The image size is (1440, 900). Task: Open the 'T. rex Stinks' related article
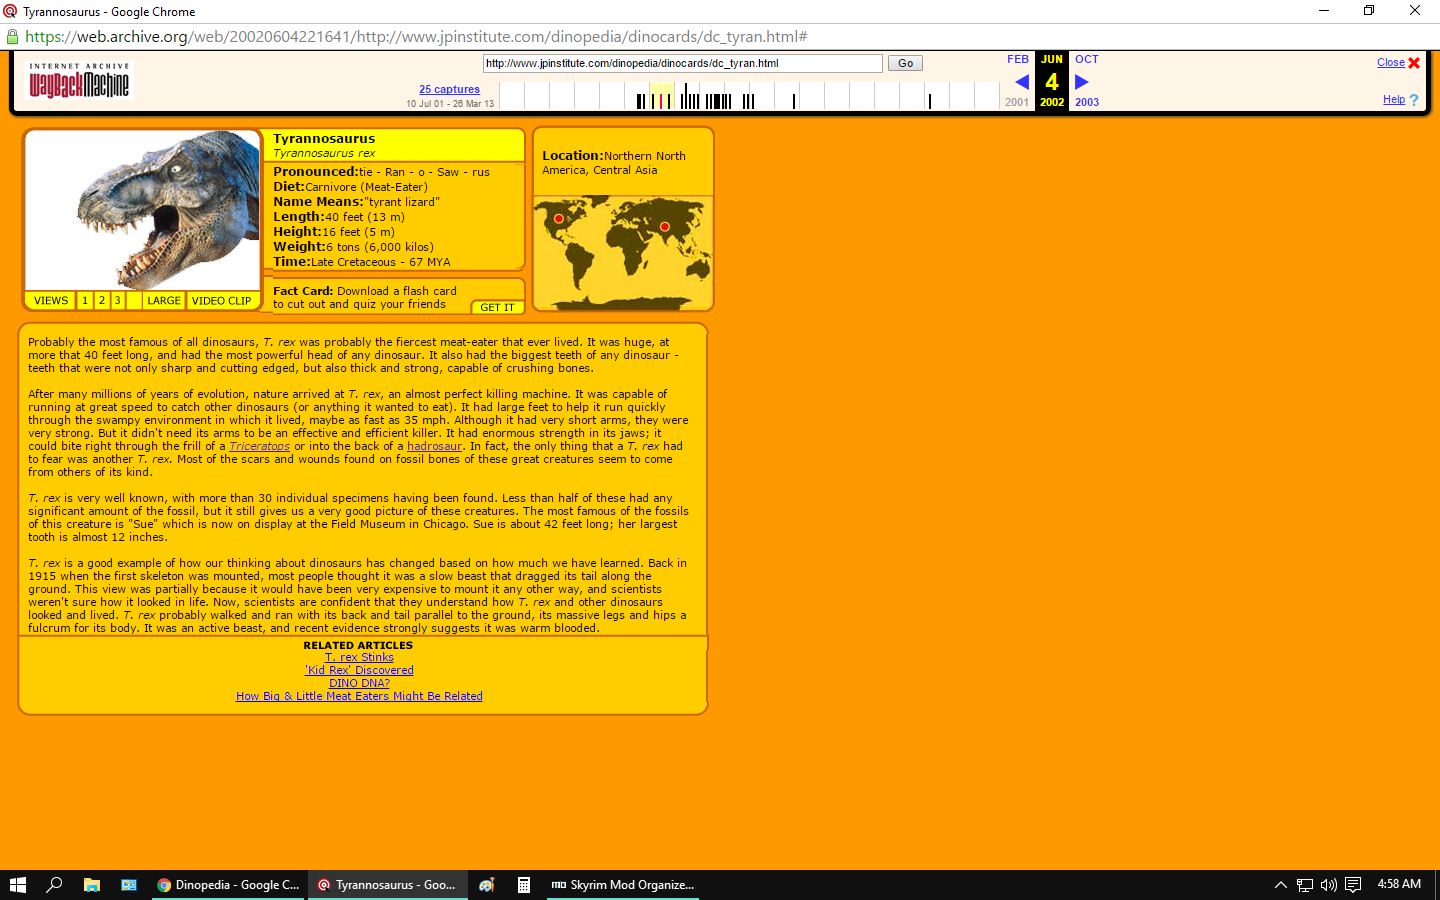tap(359, 657)
